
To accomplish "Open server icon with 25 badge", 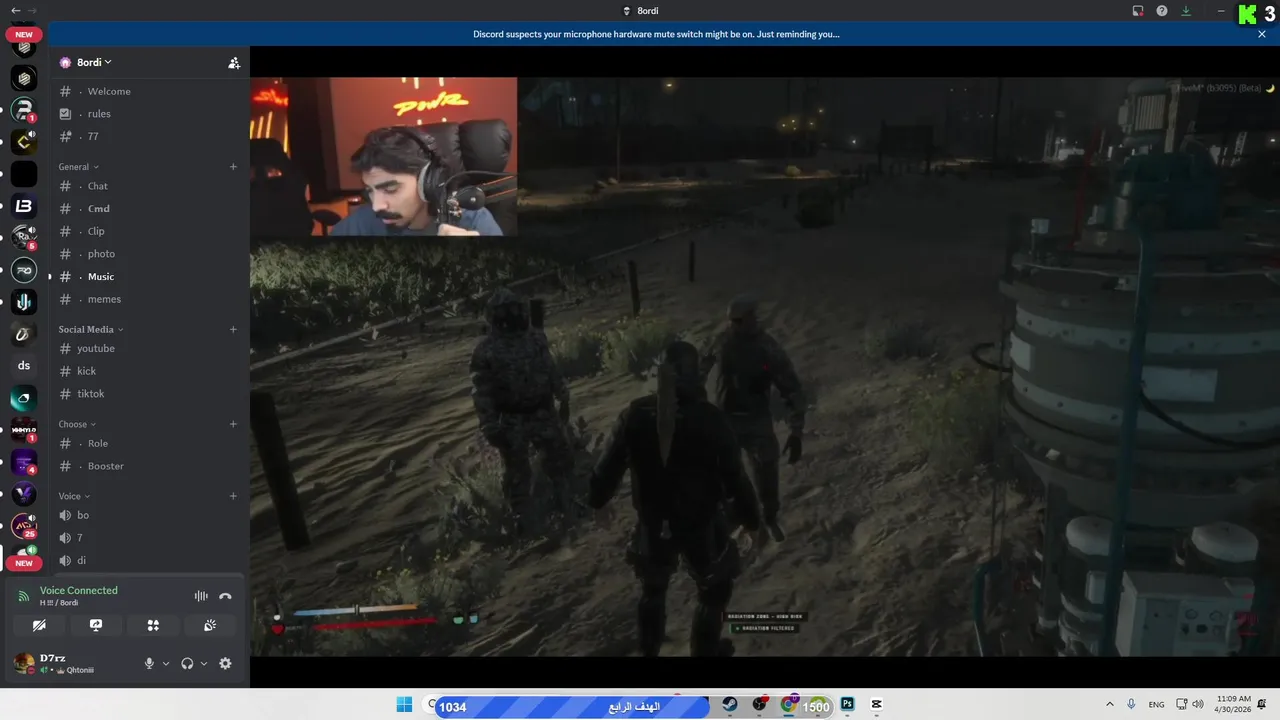I will 24,525.
